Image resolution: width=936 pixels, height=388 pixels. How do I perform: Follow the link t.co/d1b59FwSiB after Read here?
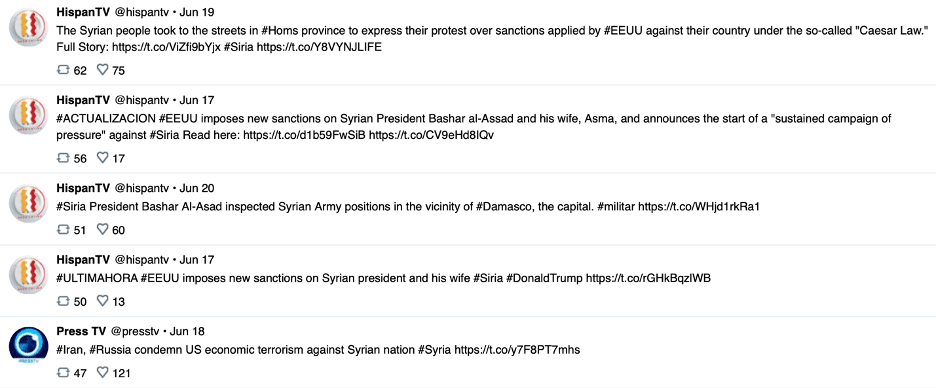(304, 135)
